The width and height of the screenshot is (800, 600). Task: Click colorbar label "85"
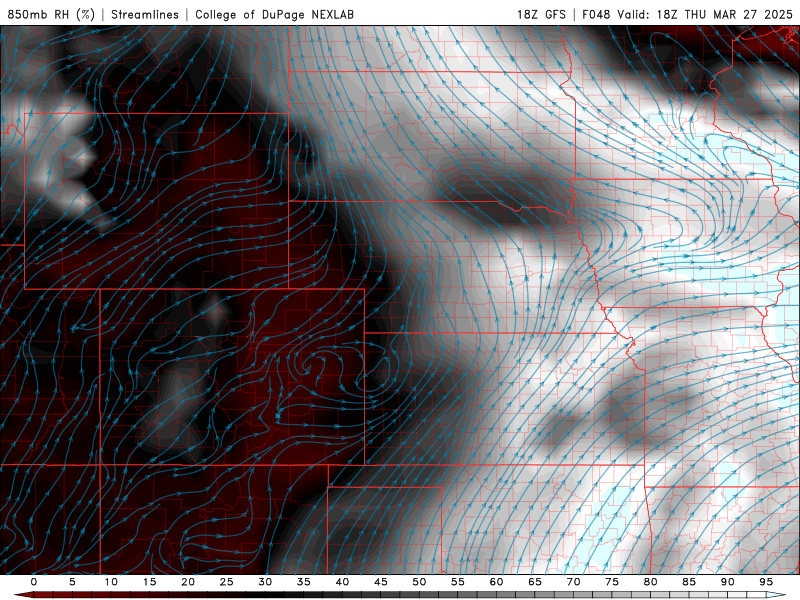(689, 582)
